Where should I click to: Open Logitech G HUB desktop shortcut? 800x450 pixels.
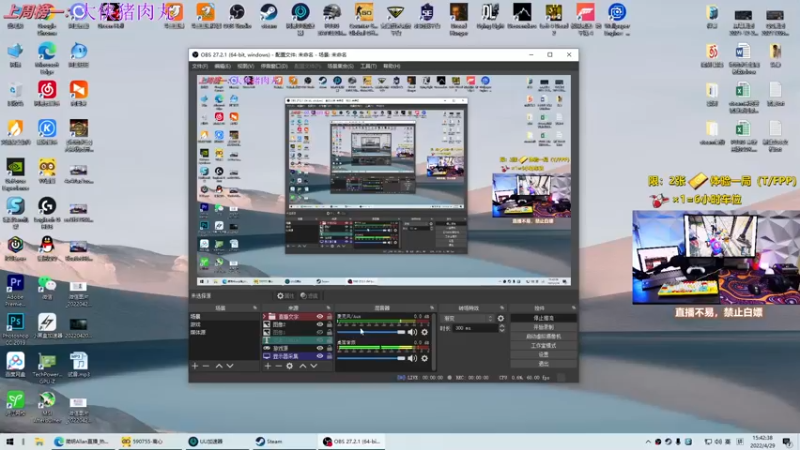point(47,213)
